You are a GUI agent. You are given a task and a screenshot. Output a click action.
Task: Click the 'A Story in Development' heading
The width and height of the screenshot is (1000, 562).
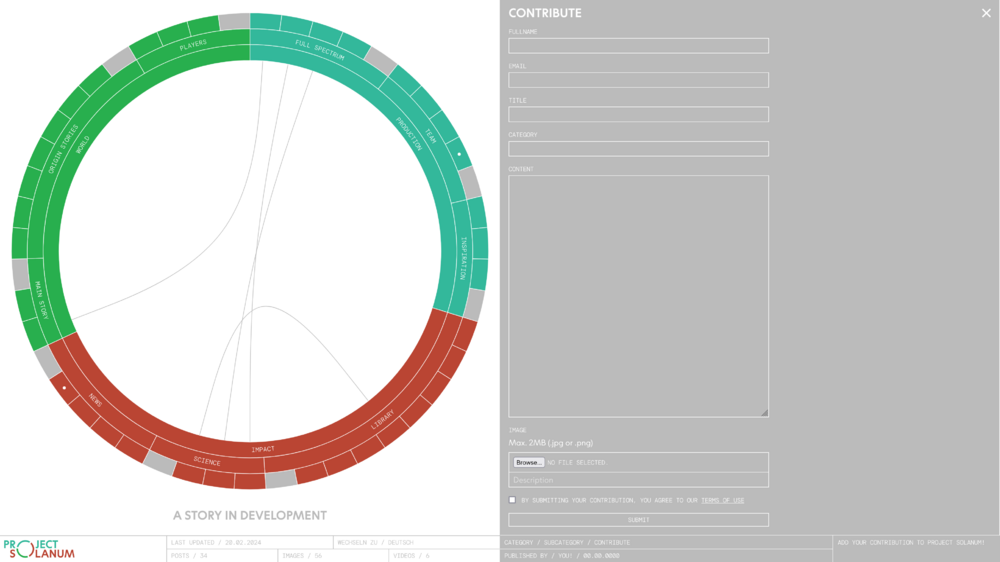point(250,515)
